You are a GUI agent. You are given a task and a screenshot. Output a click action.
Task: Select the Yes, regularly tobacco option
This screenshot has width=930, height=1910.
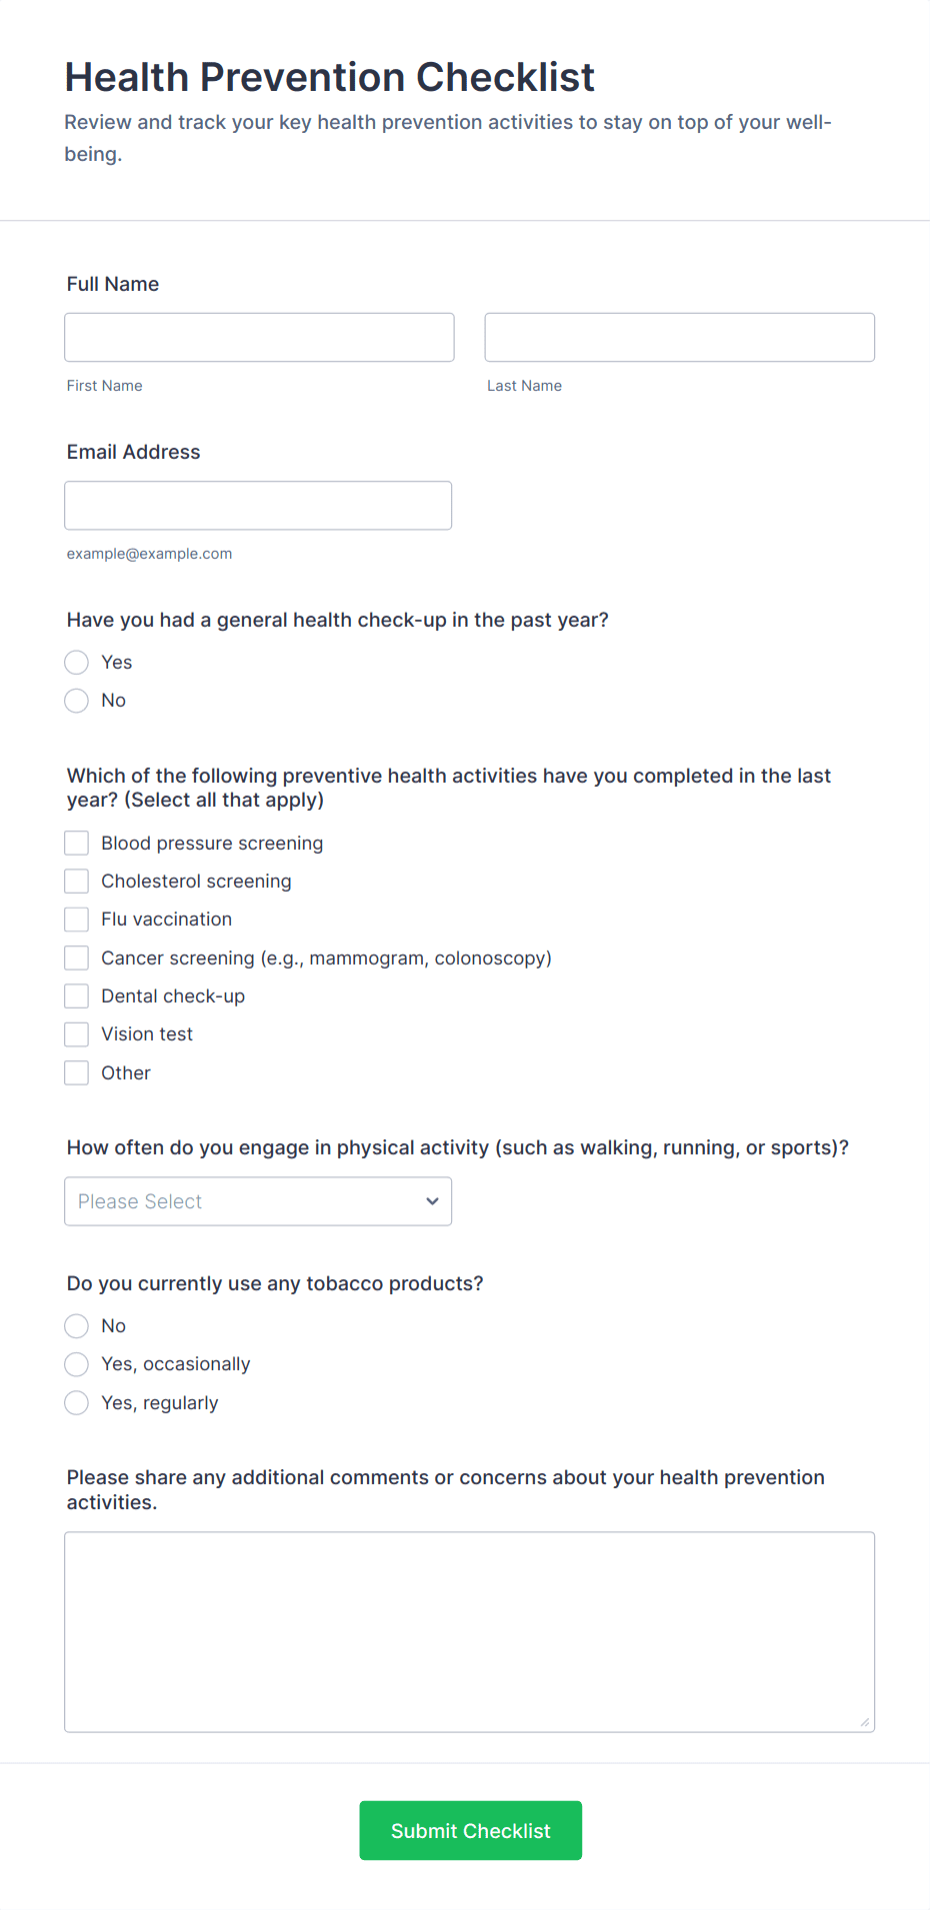coord(76,1402)
